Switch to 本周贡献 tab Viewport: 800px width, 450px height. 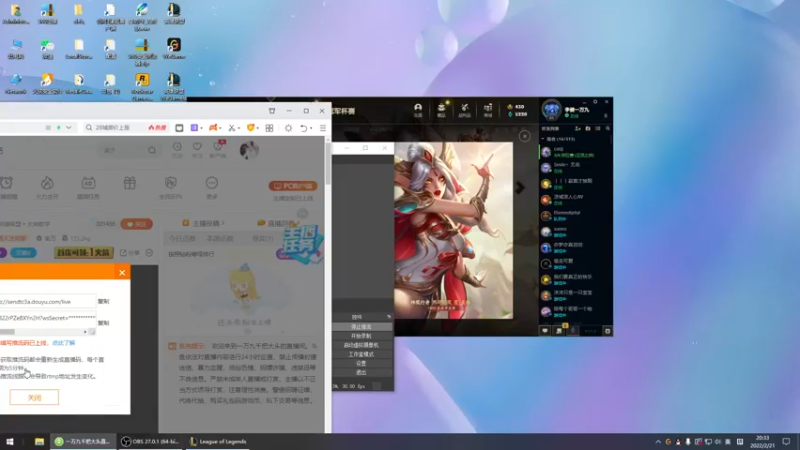(220, 238)
